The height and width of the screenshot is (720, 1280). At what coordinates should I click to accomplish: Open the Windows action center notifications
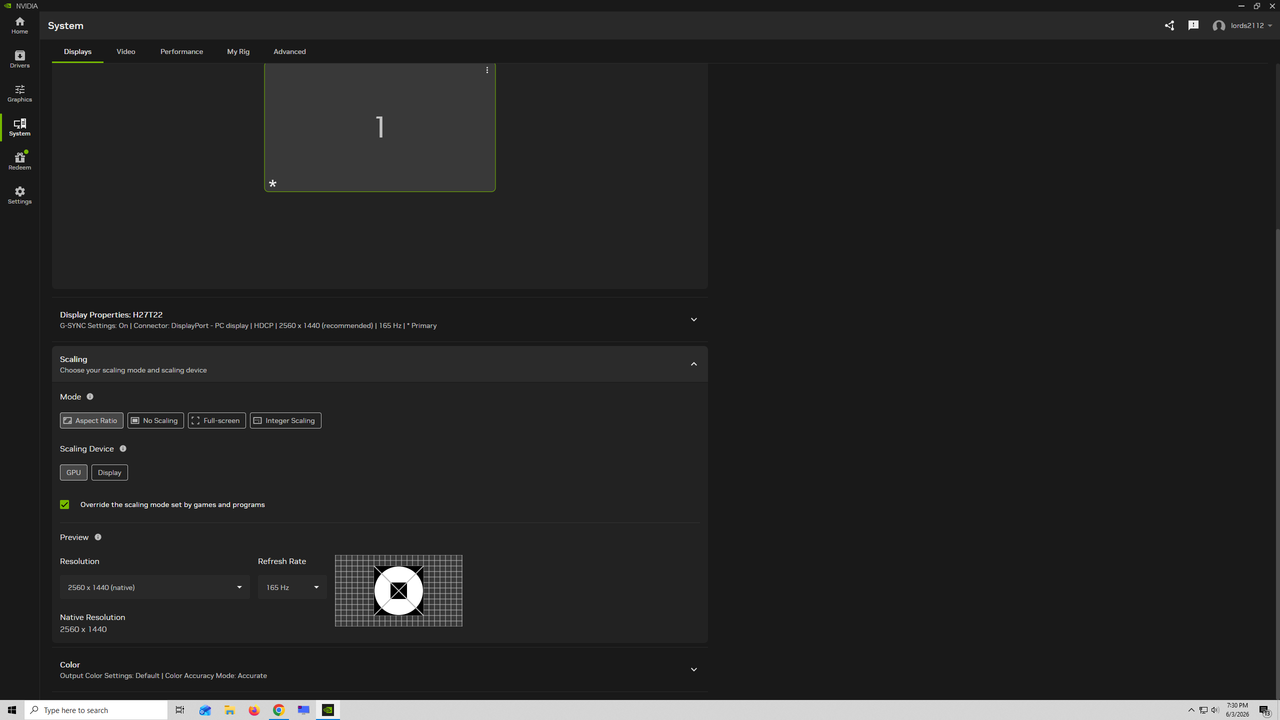tap(1265, 710)
